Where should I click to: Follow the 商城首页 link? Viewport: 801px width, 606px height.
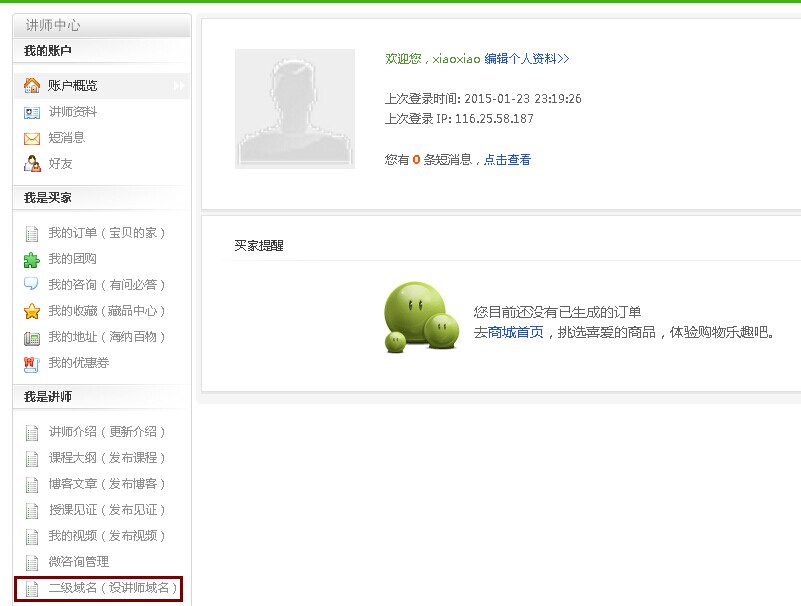[515, 332]
